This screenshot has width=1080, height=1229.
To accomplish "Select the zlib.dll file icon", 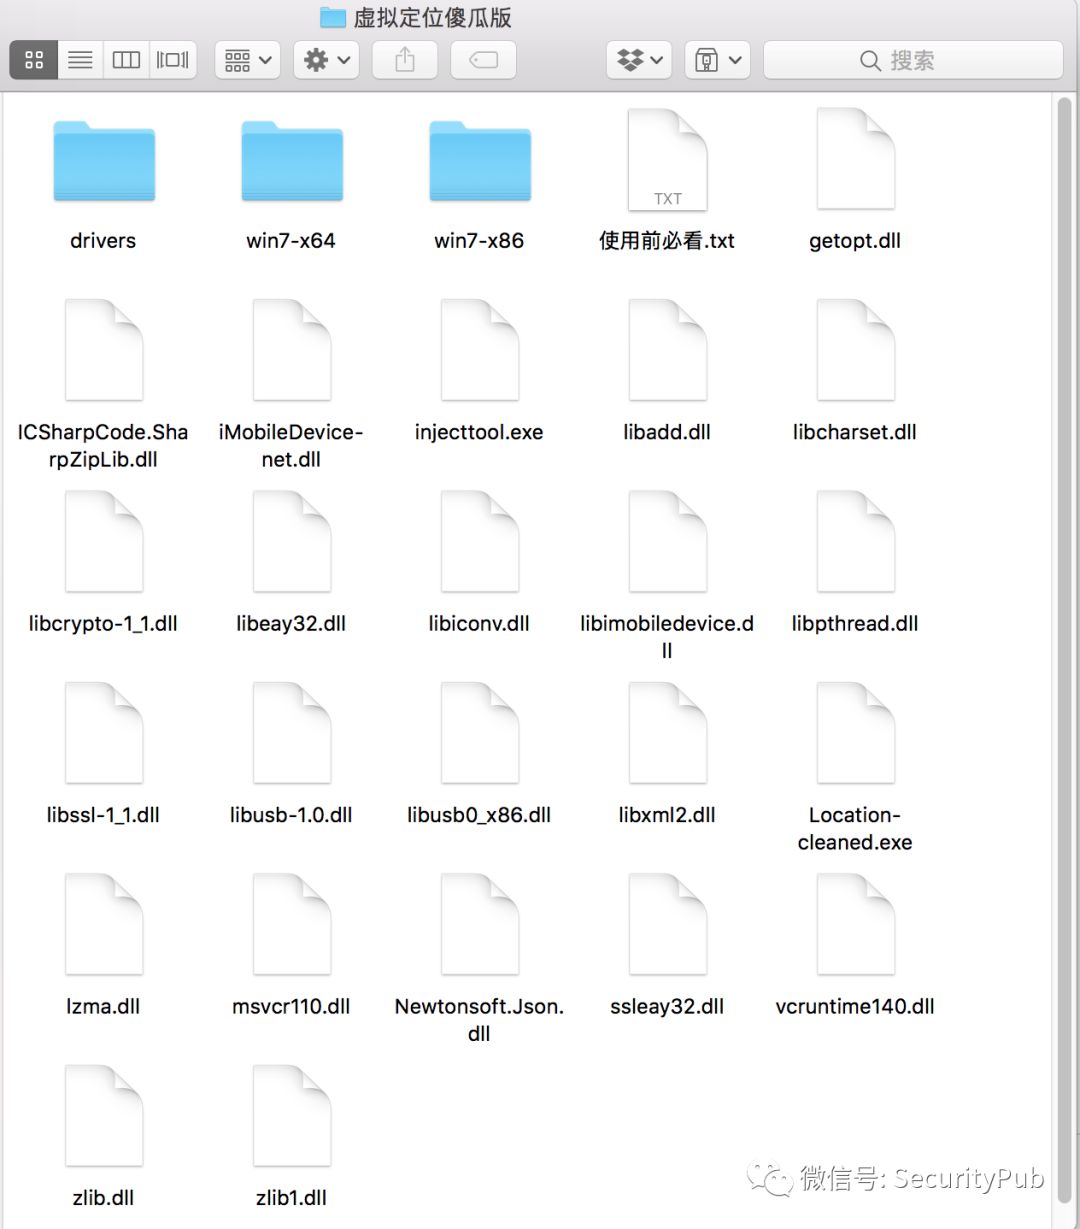I will pyautogui.click(x=104, y=1117).
